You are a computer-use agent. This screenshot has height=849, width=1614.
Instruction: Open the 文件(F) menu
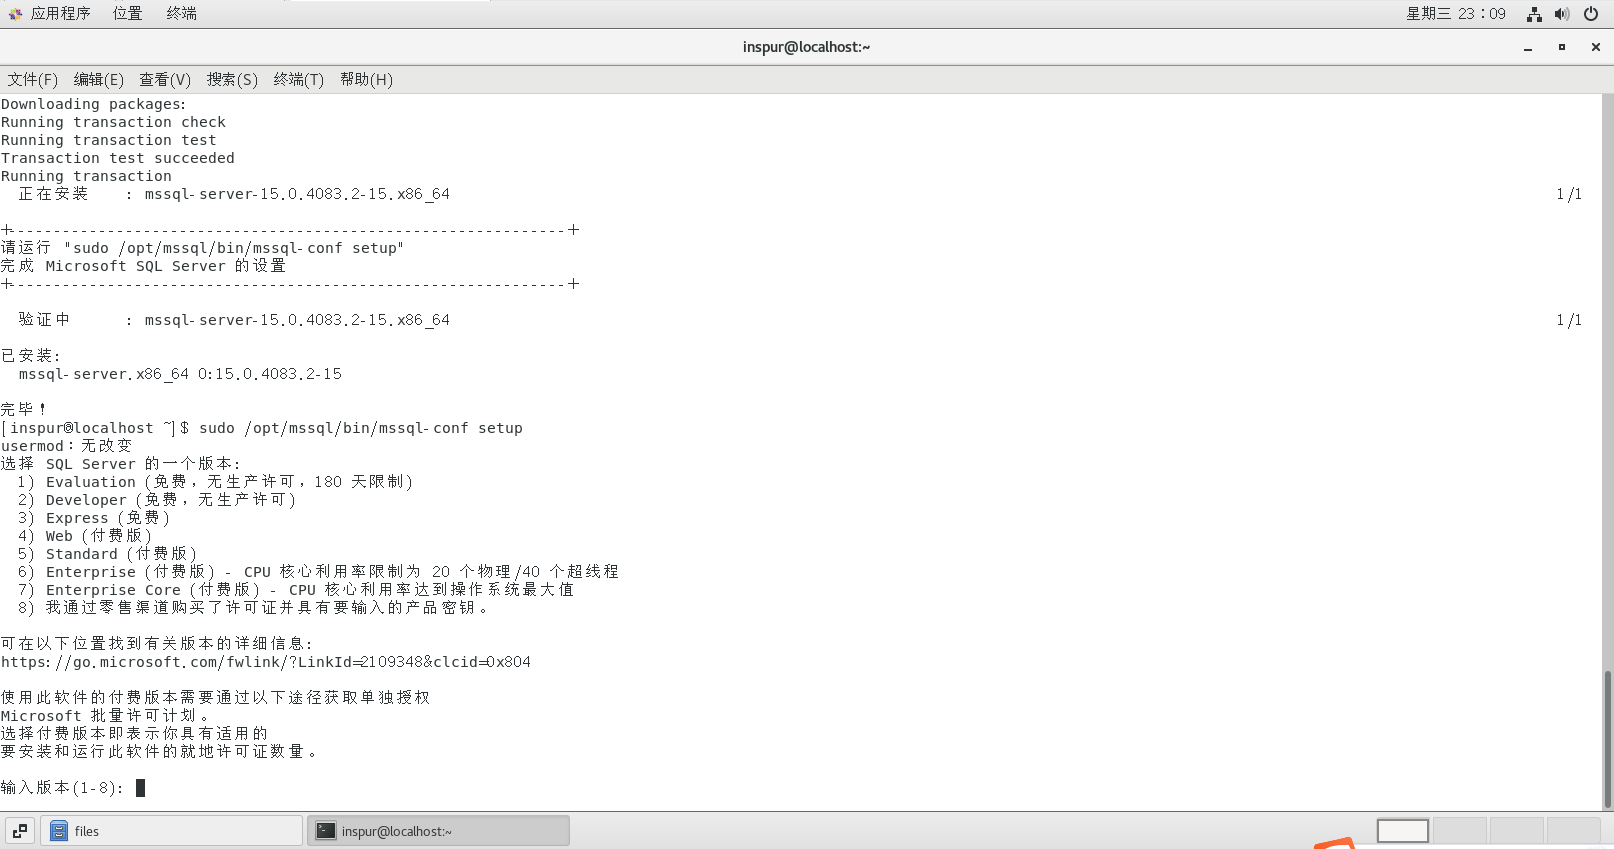33,80
